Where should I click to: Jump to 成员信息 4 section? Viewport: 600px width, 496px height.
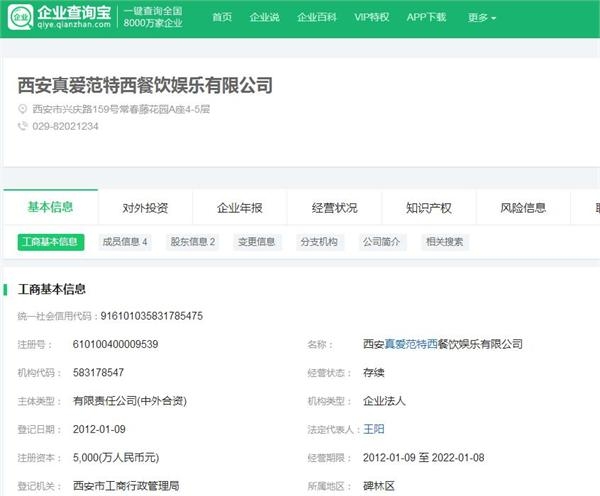pyautogui.click(x=125, y=242)
